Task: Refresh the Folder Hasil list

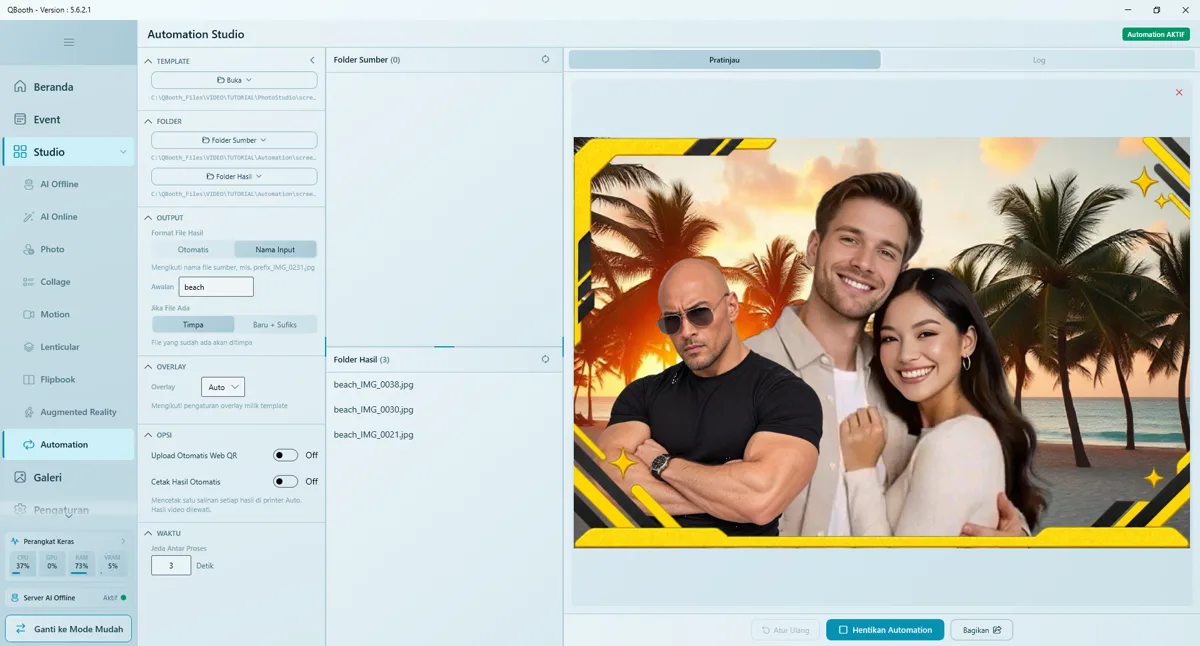Action: (545, 359)
